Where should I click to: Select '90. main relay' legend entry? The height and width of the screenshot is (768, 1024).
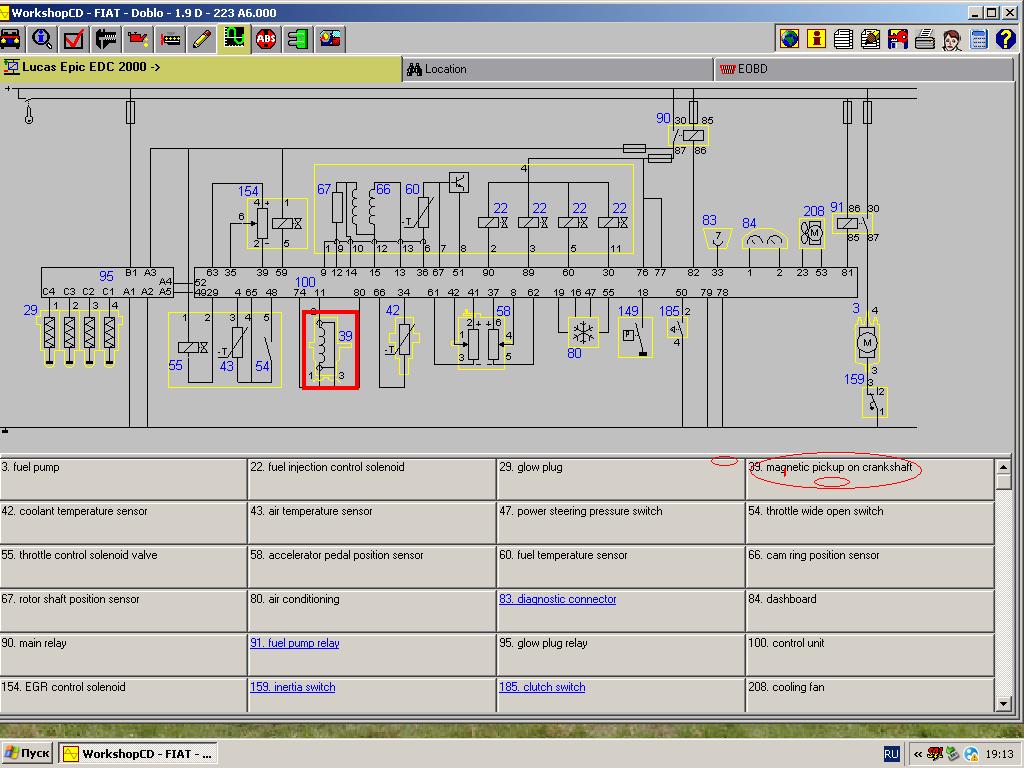tap(123, 654)
